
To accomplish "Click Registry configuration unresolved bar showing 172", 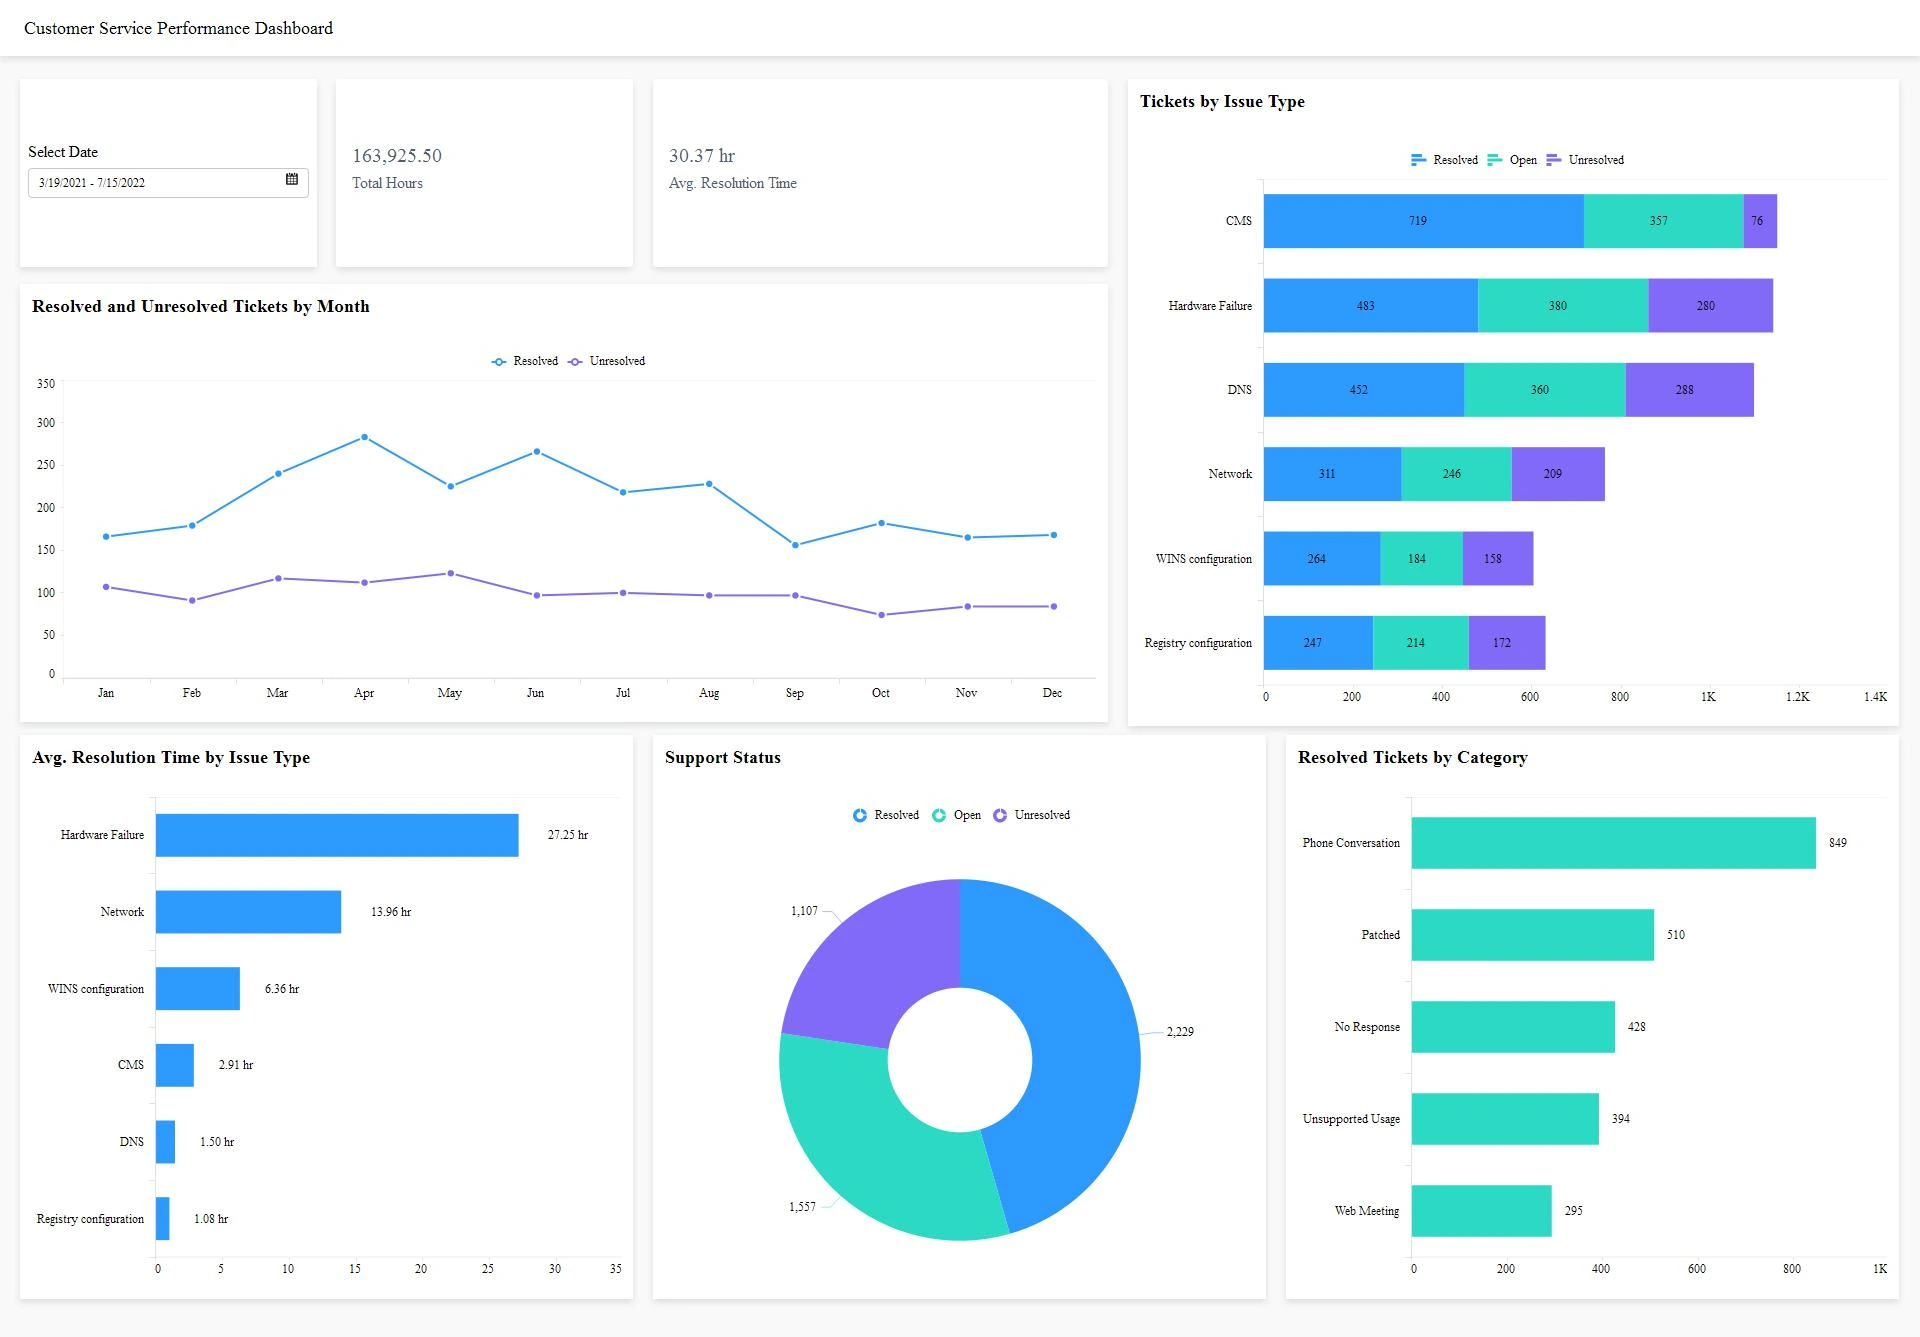I will pos(1507,643).
